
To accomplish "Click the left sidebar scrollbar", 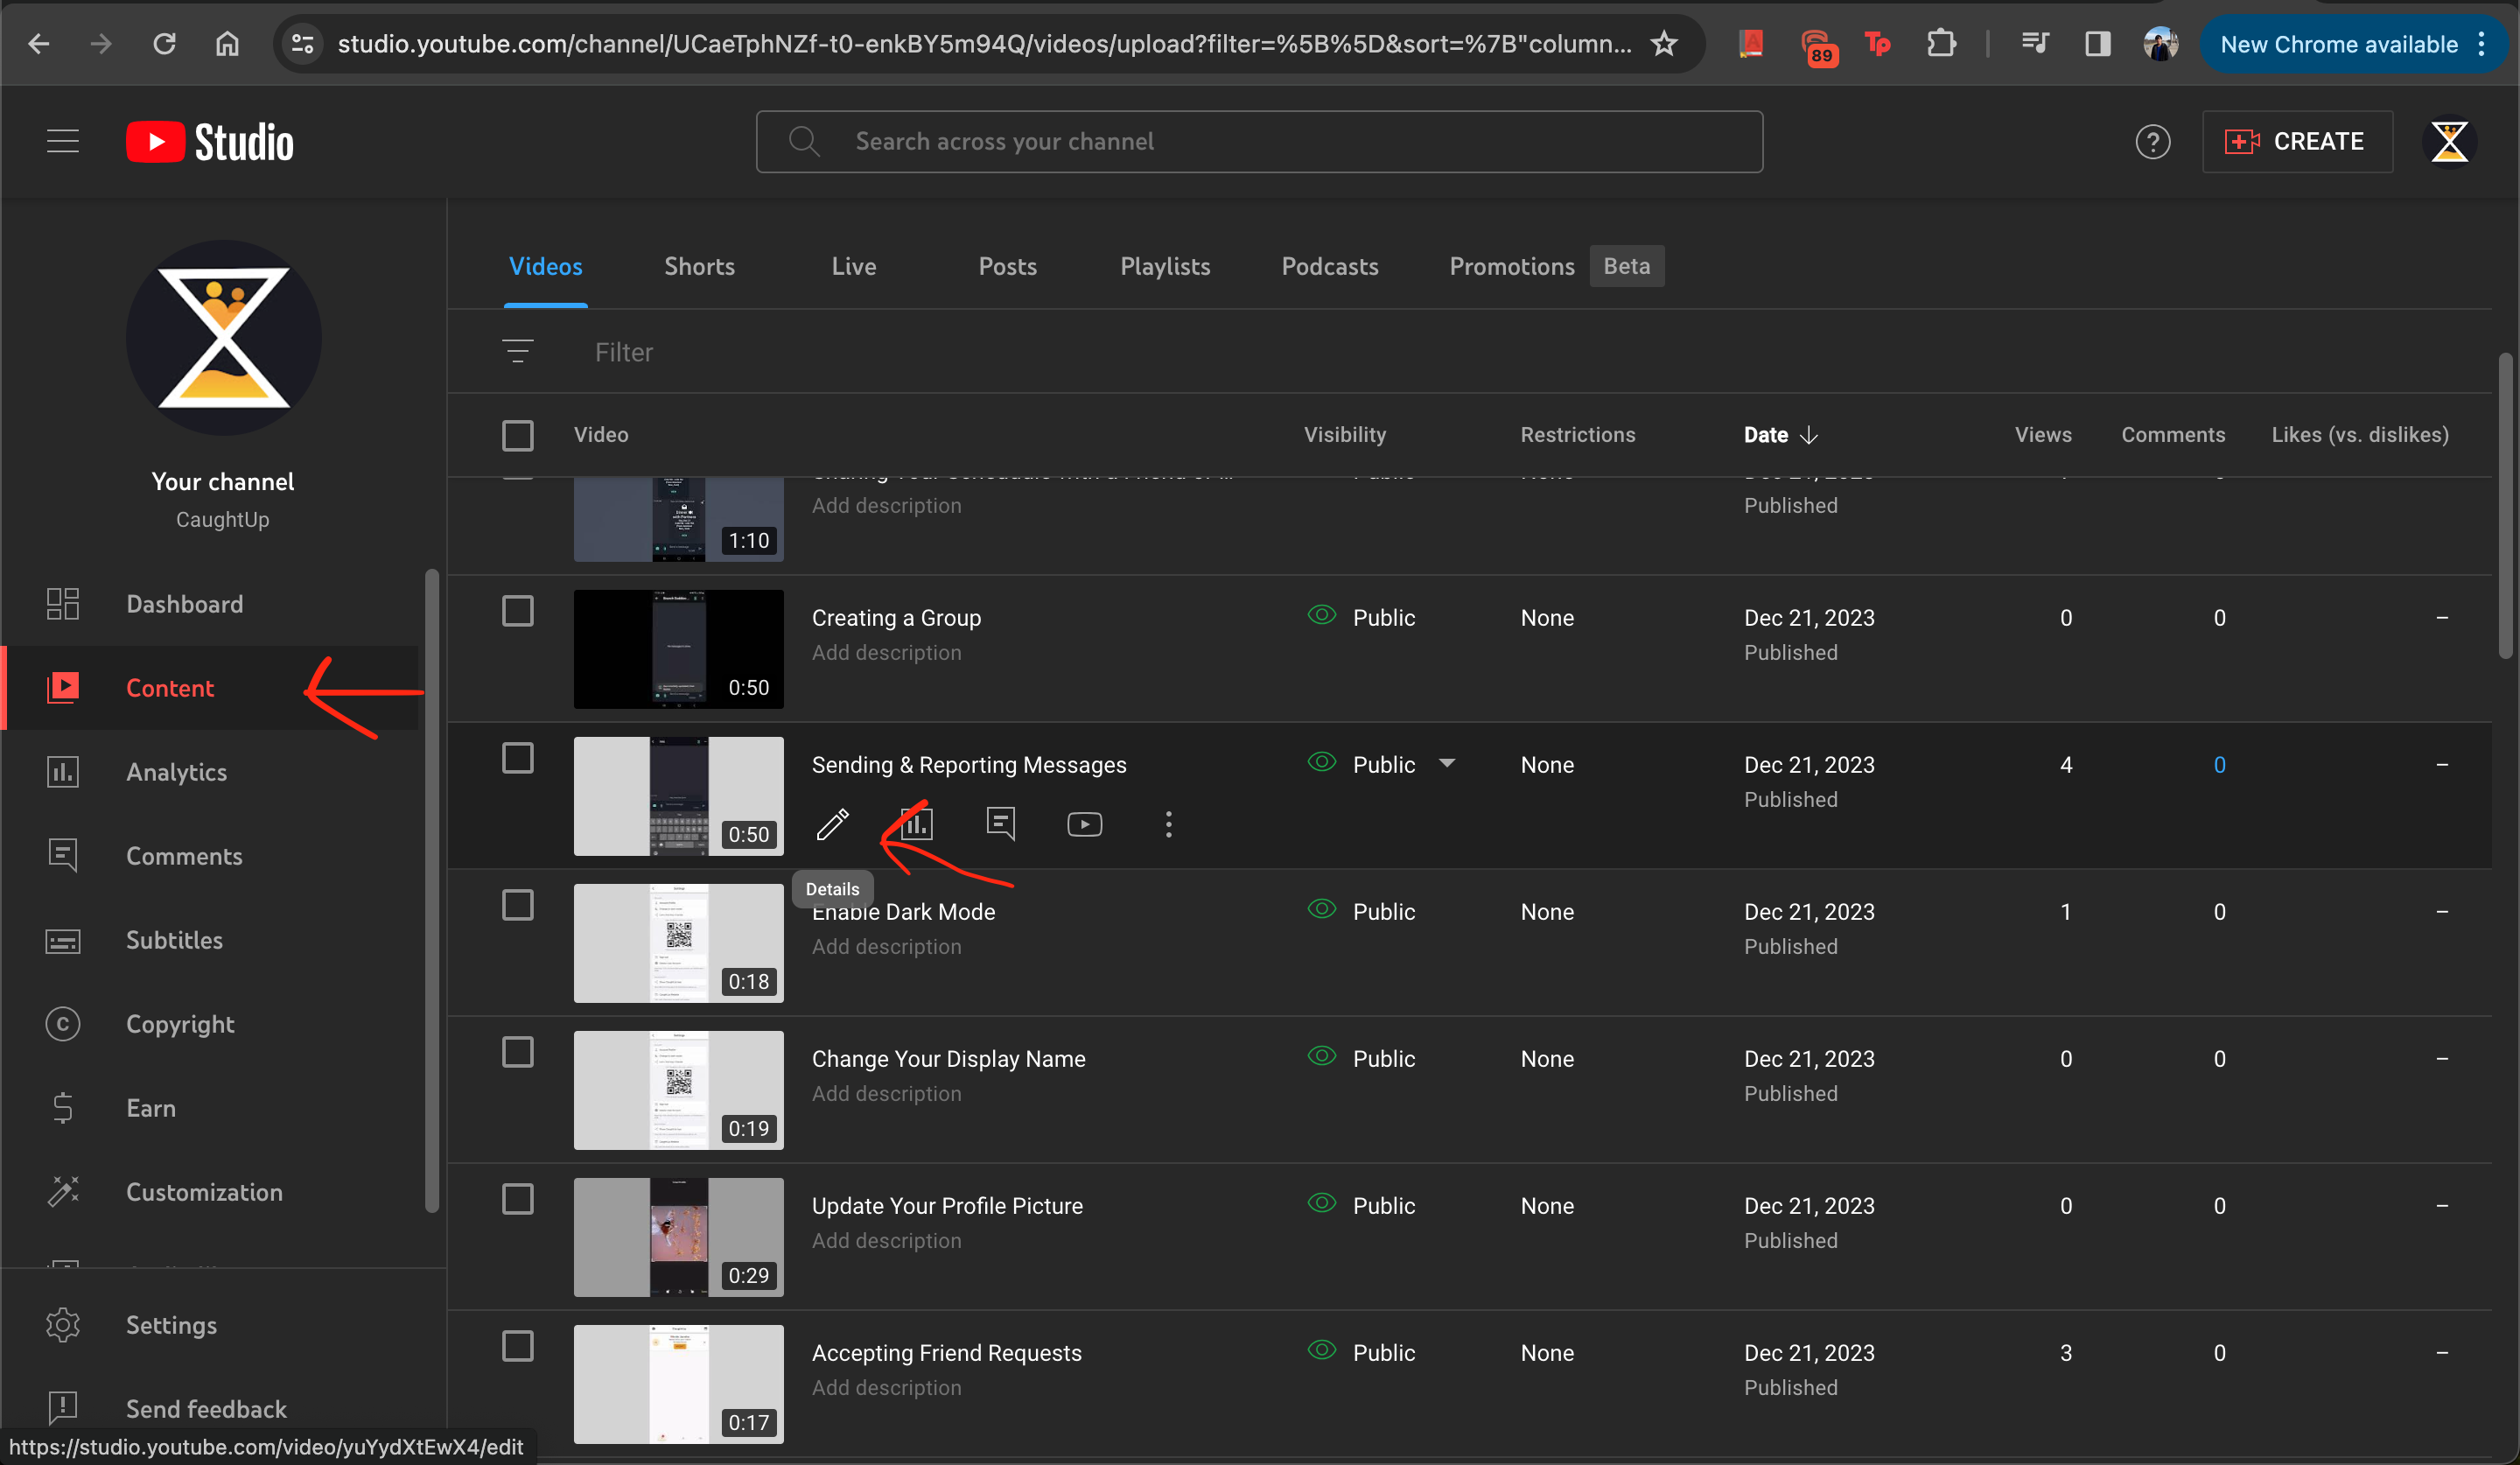I will 431,890.
